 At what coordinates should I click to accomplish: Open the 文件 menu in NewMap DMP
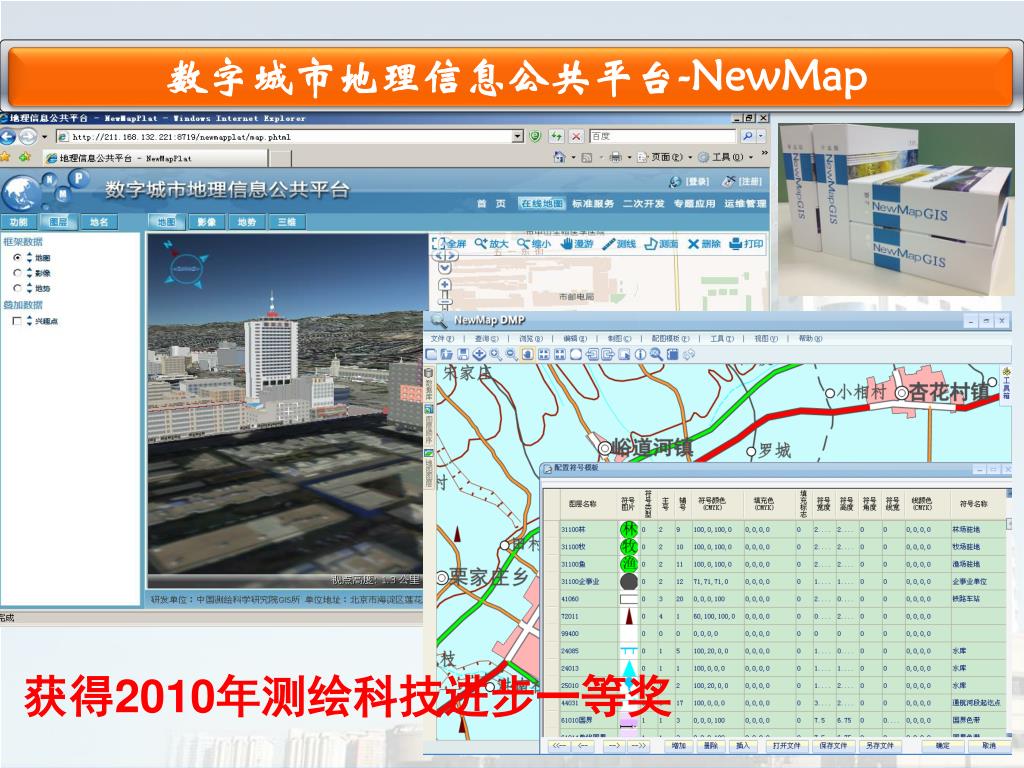[x=442, y=338]
